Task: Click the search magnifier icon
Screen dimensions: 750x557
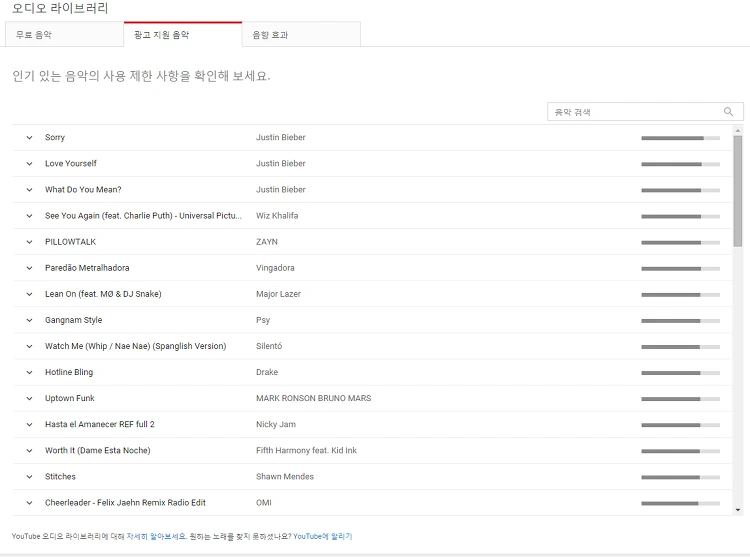Action: (728, 111)
